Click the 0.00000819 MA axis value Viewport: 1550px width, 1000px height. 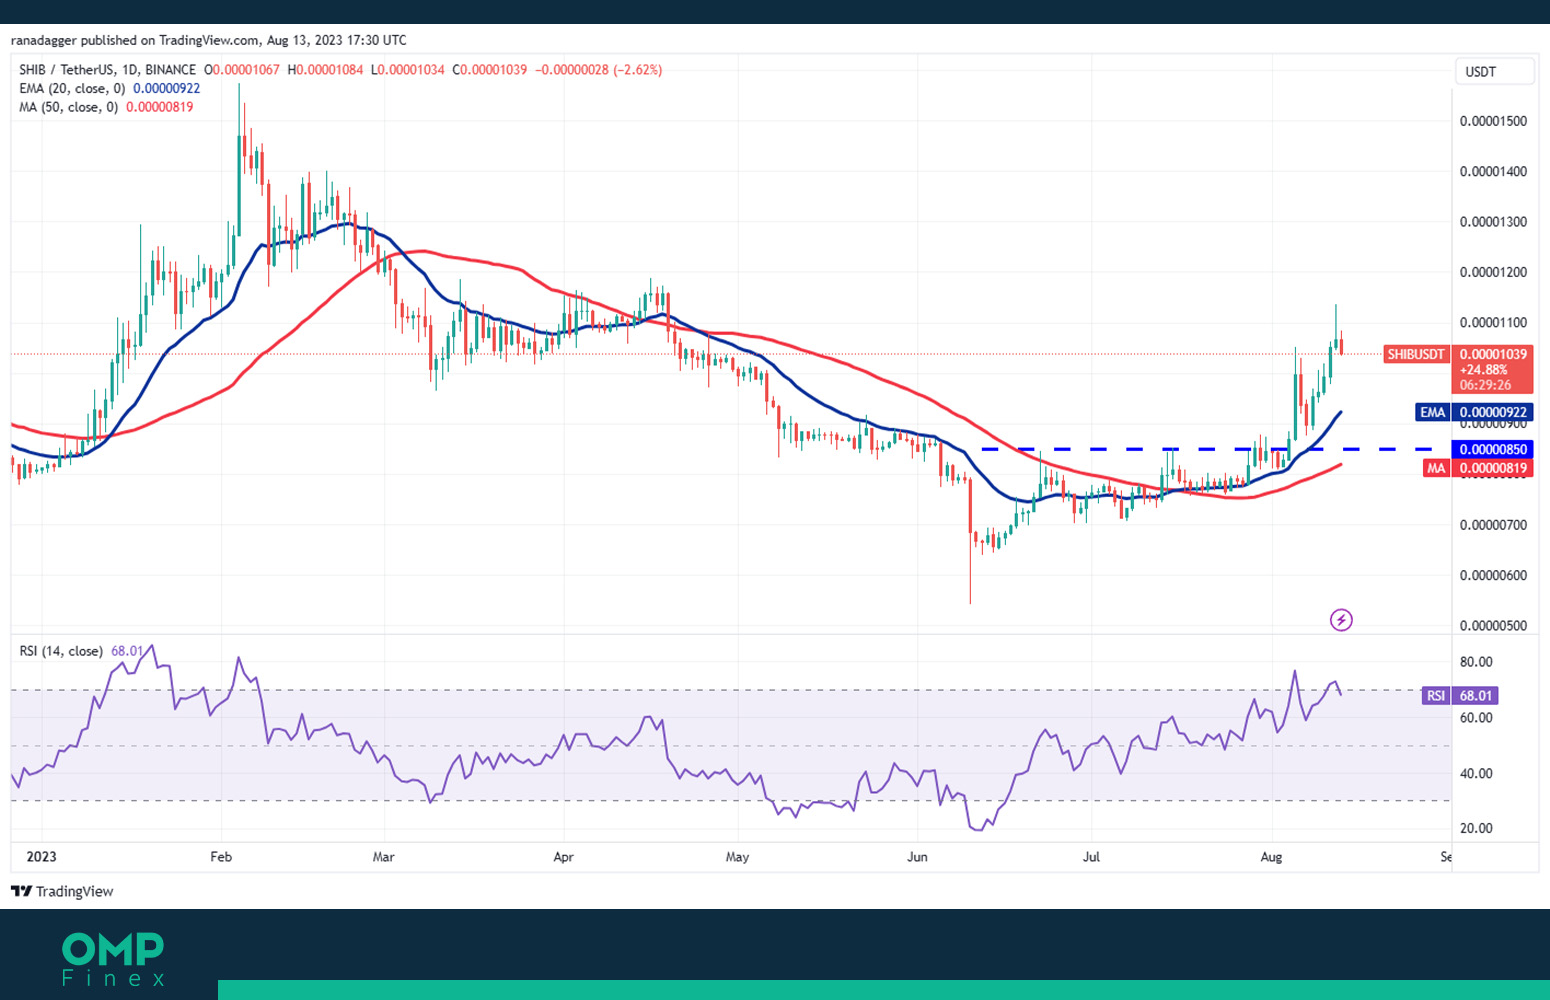pos(1493,468)
